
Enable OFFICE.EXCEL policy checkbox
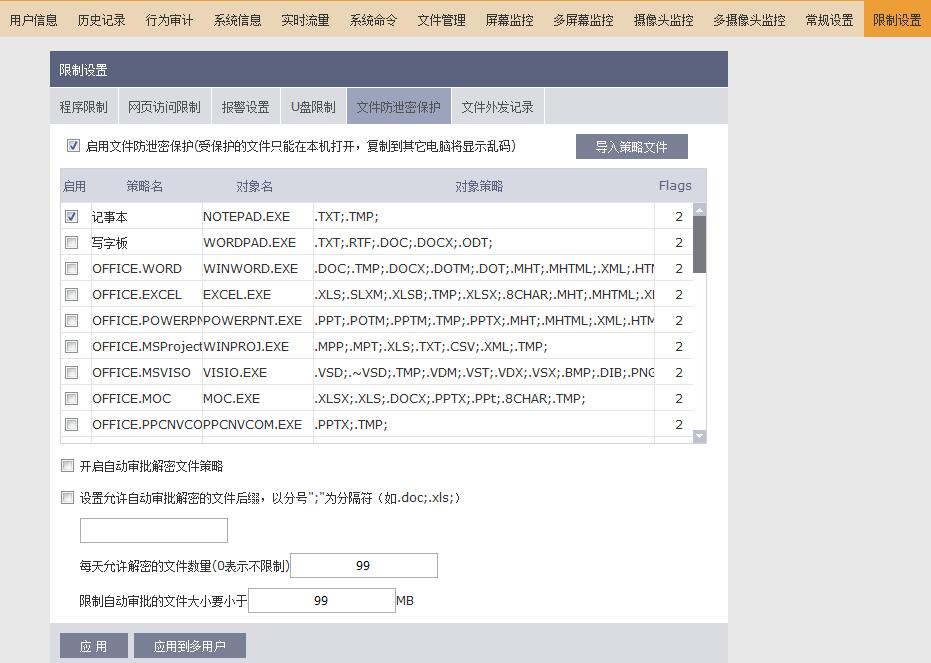[71, 294]
